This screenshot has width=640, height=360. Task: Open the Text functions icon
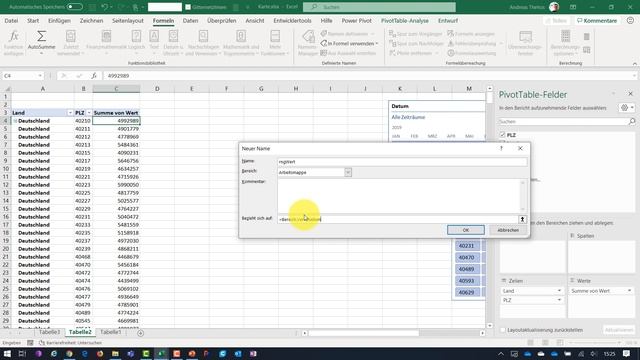coord(154,36)
